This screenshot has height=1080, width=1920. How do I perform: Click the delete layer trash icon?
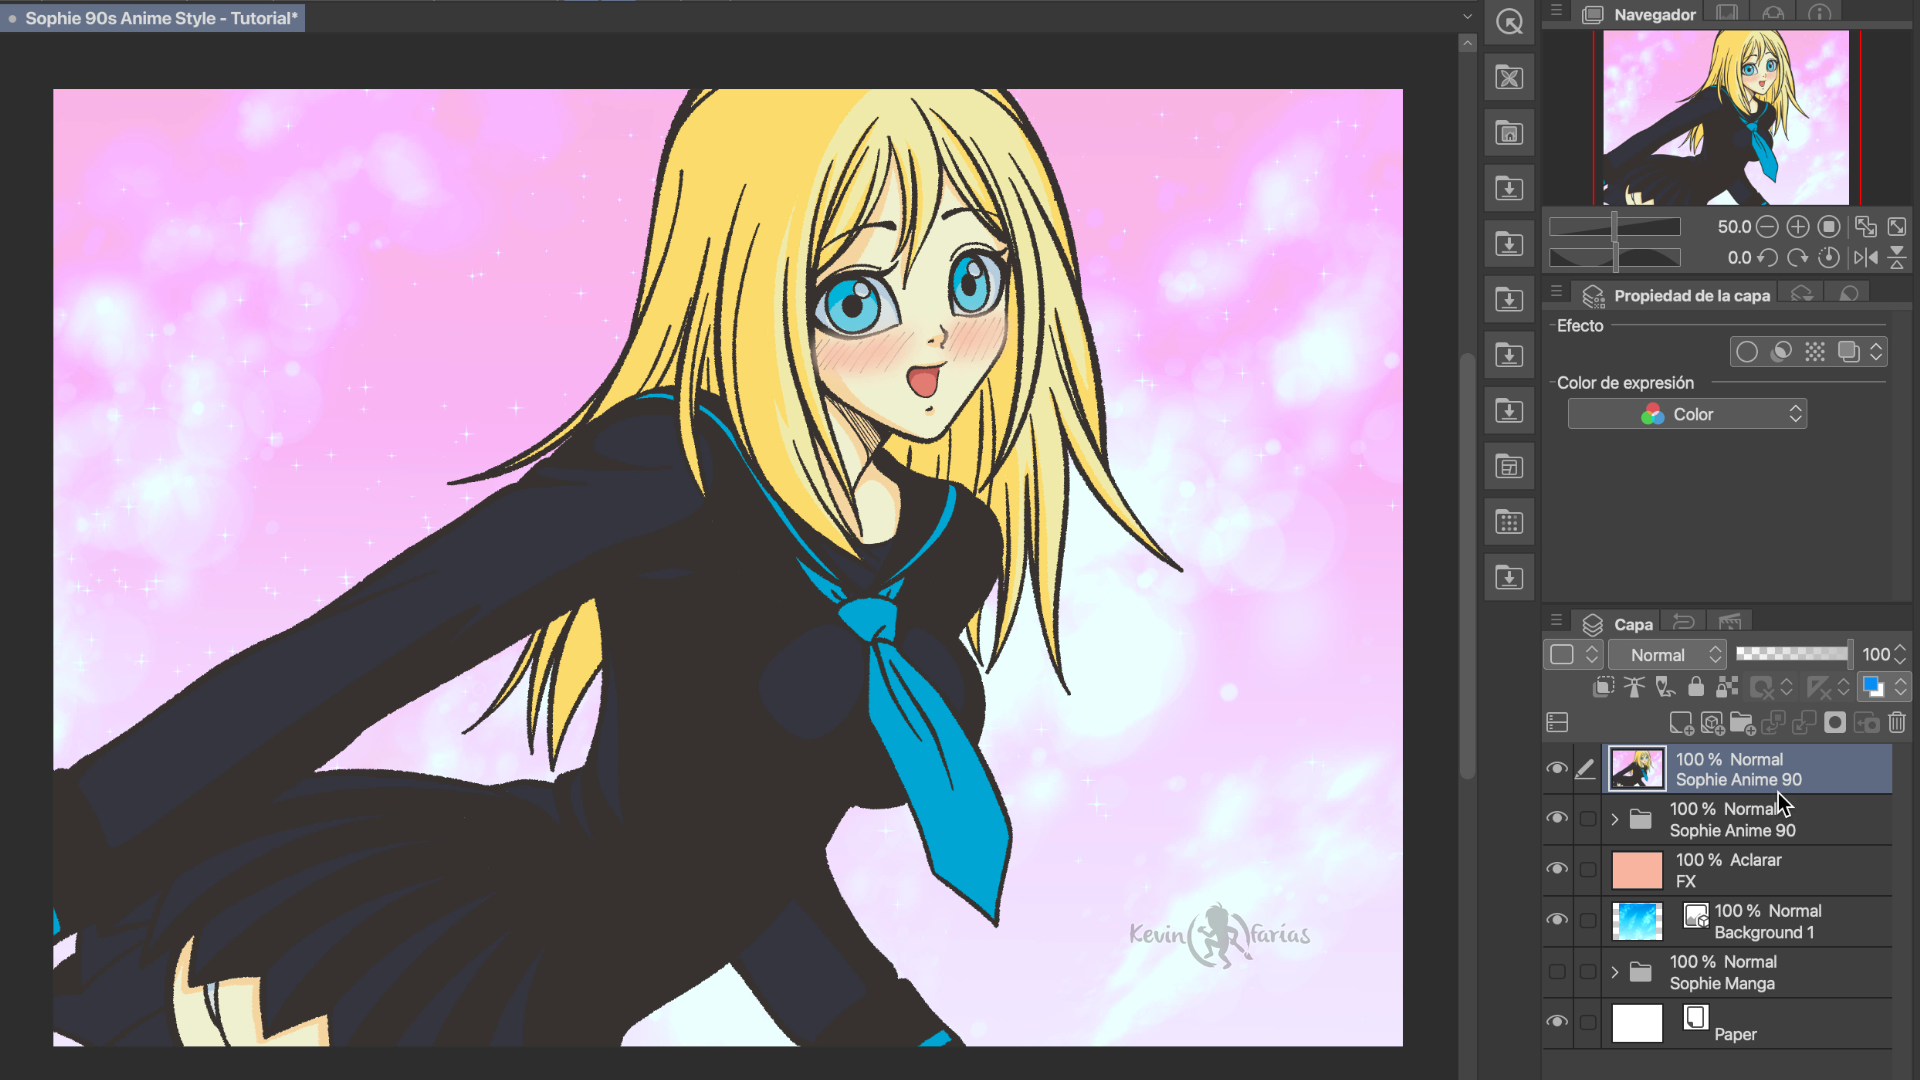coord(1897,723)
